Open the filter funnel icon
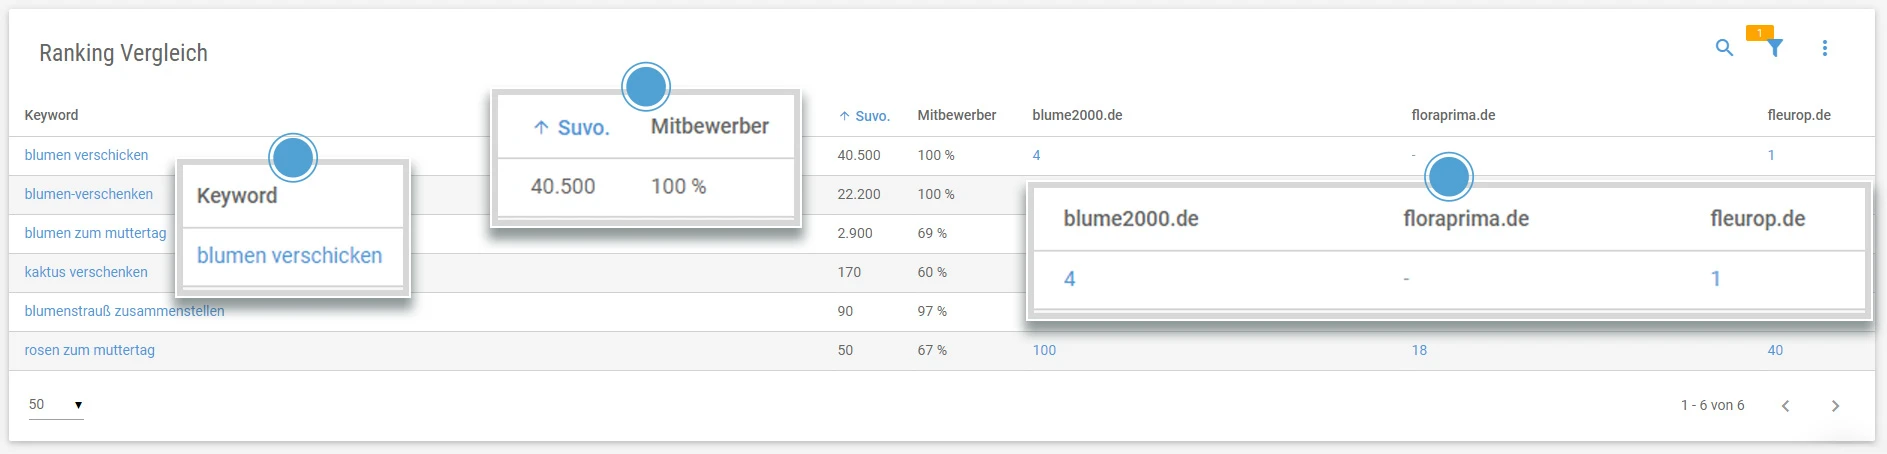The image size is (1887, 454). click(1774, 49)
